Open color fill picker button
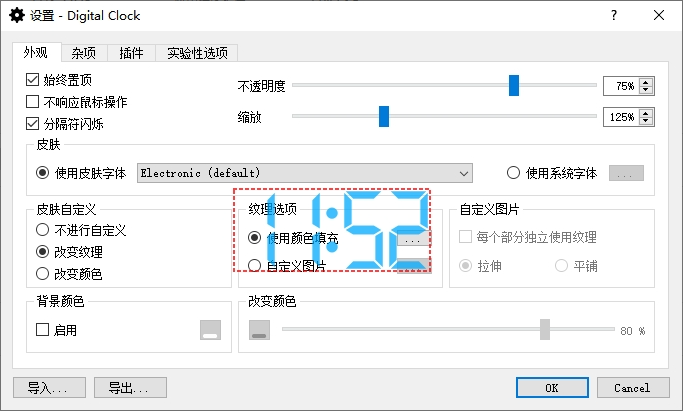The width and height of the screenshot is (683, 411). click(x=413, y=239)
